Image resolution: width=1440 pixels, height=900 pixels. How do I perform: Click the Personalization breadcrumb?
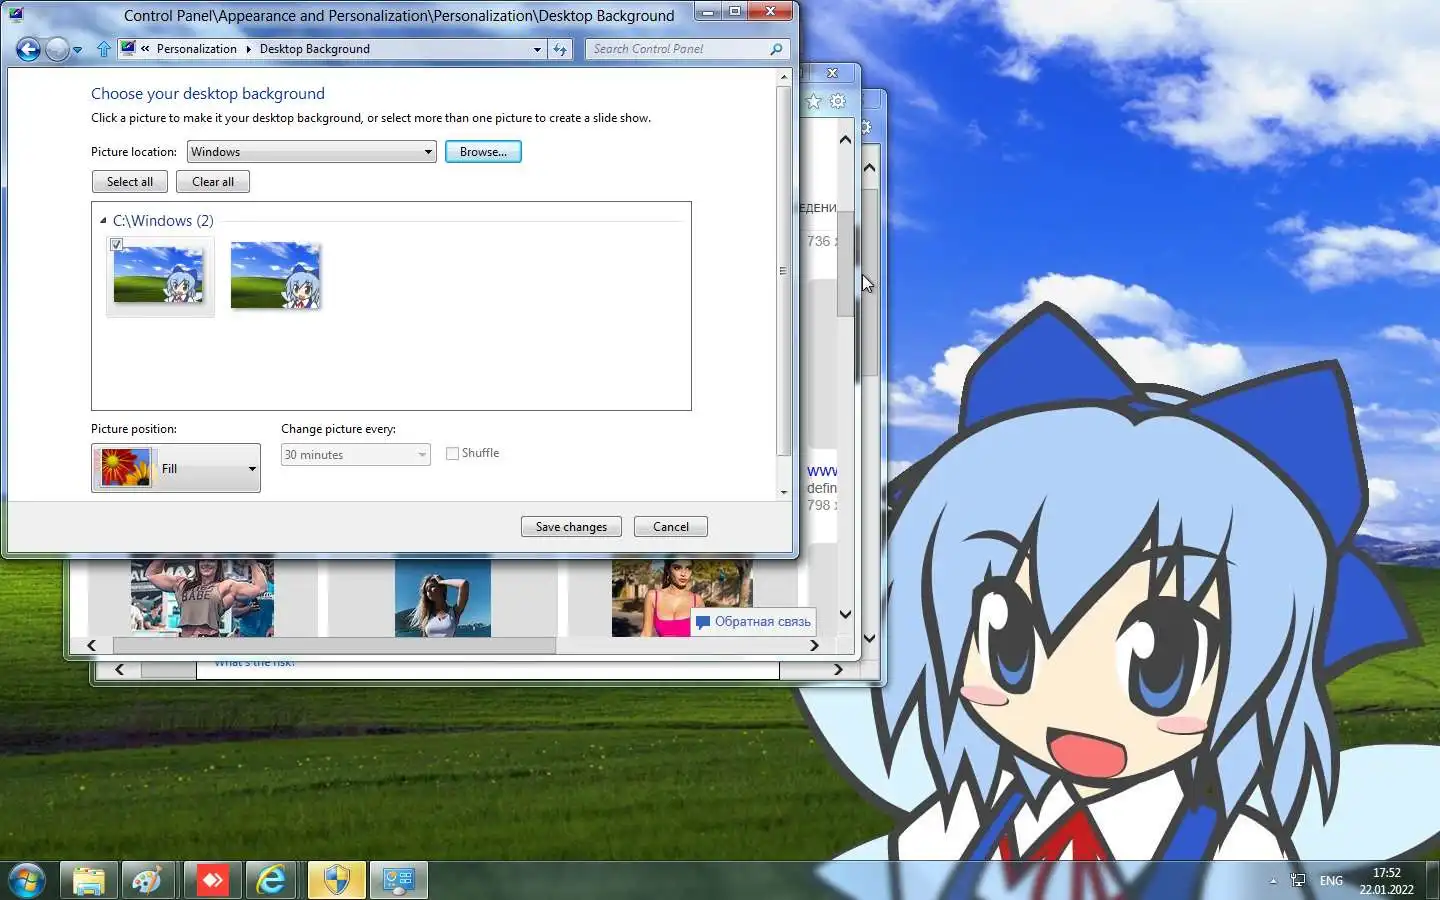(x=196, y=49)
